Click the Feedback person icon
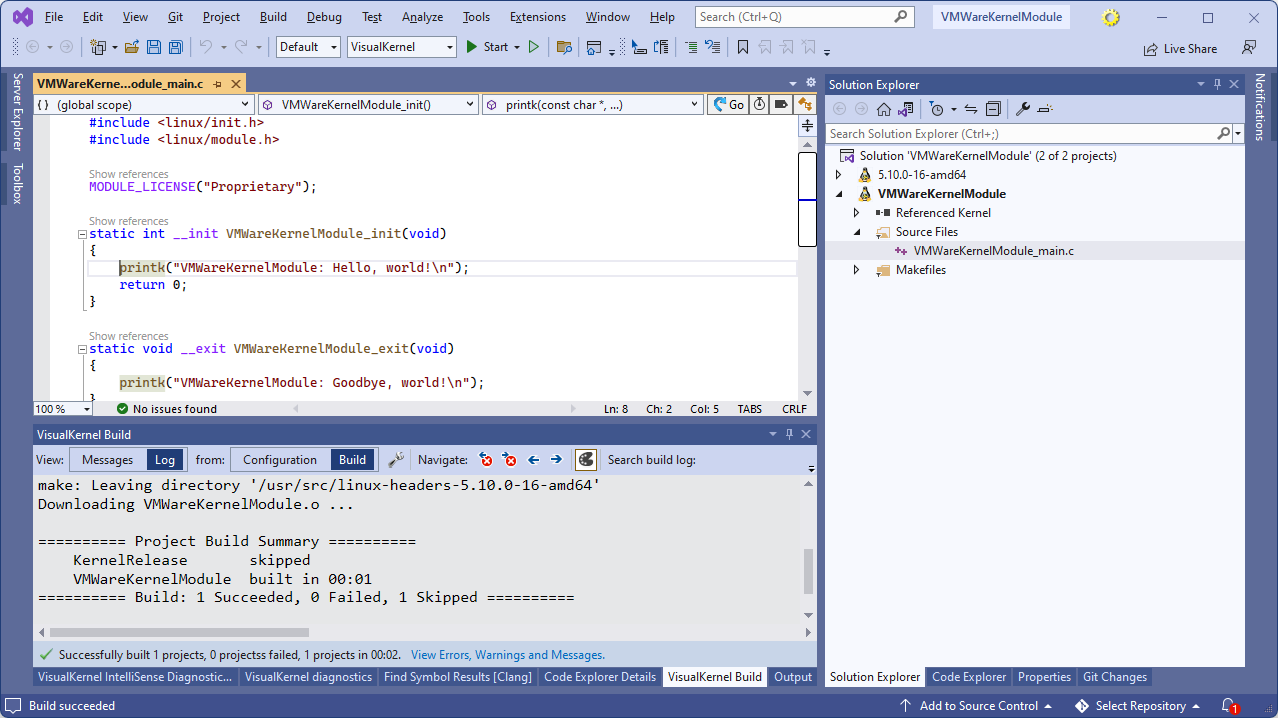Viewport: 1278px width, 718px height. (1249, 47)
